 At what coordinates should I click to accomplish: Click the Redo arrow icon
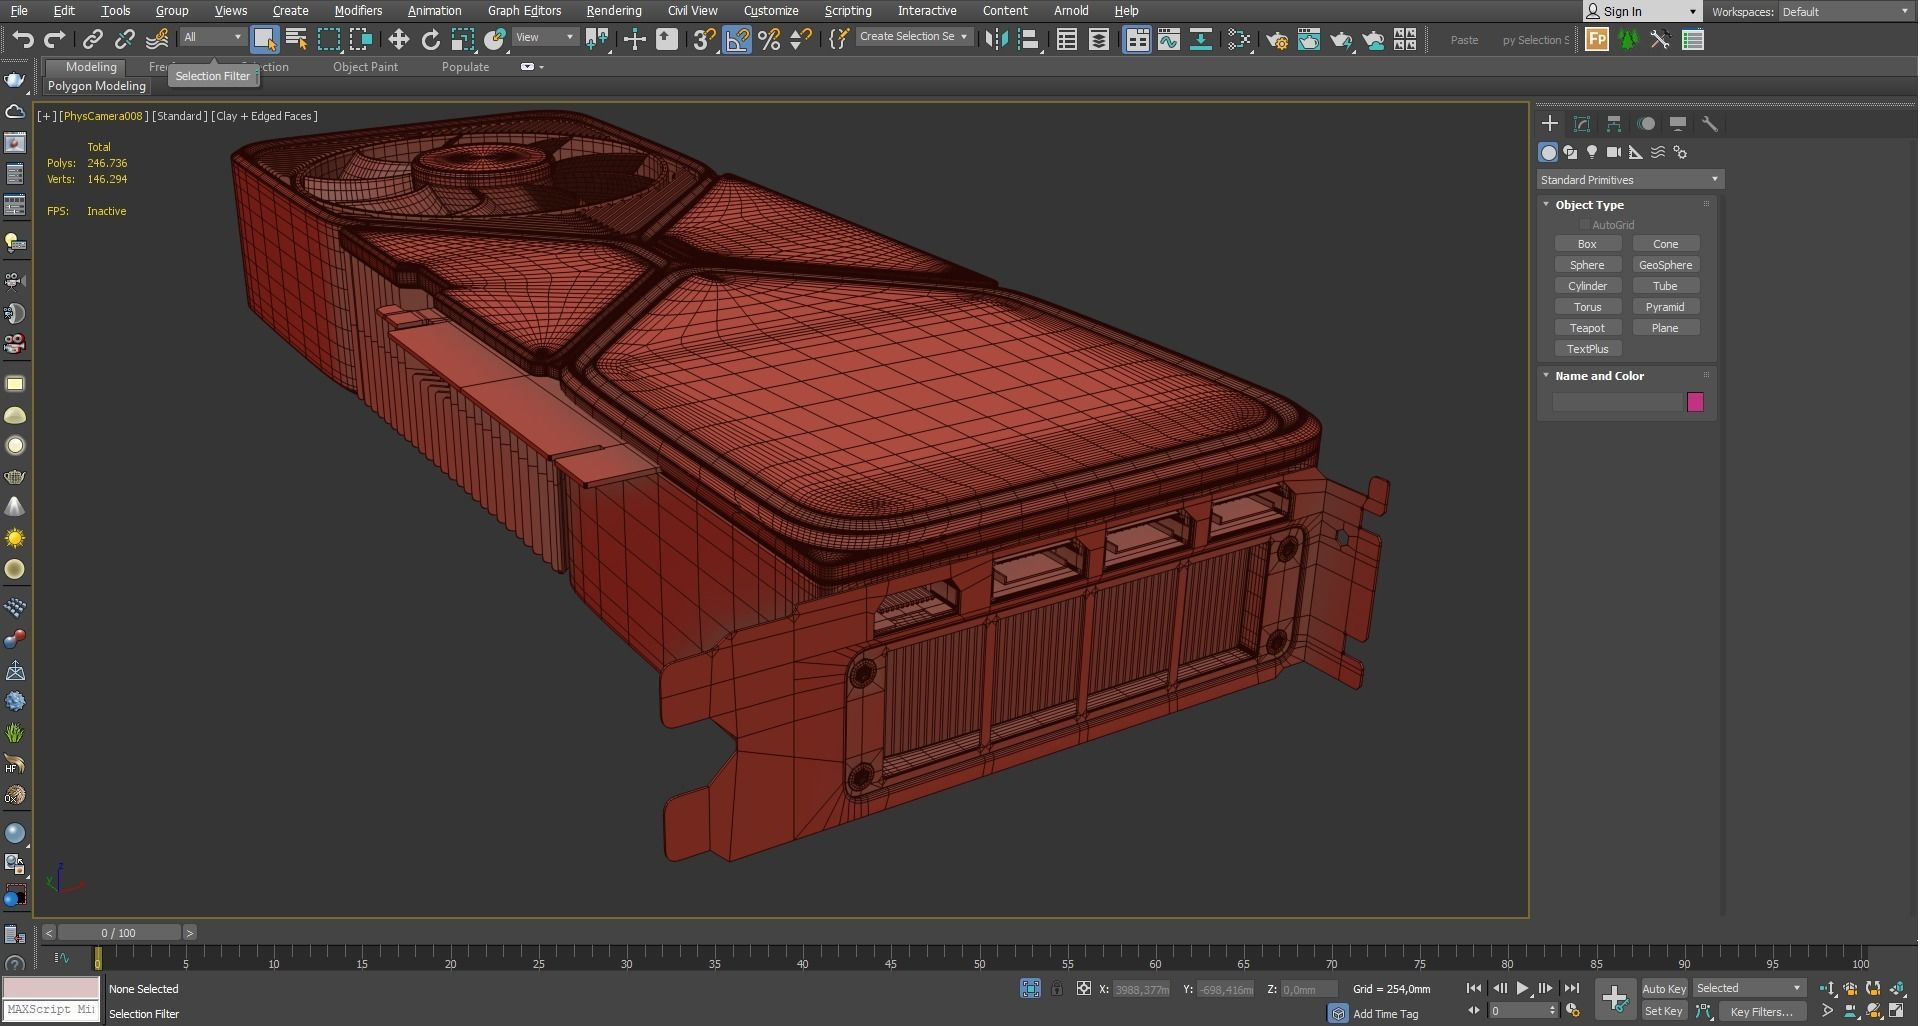click(55, 39)
